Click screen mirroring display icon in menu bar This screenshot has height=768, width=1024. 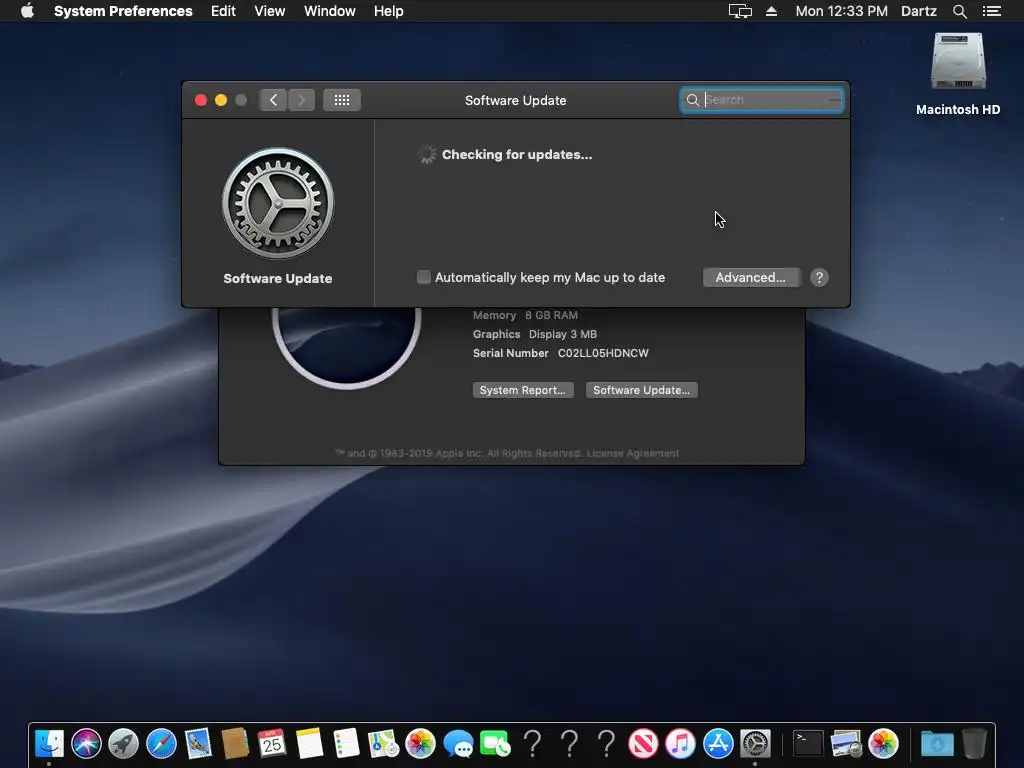(x=740, y=11)
